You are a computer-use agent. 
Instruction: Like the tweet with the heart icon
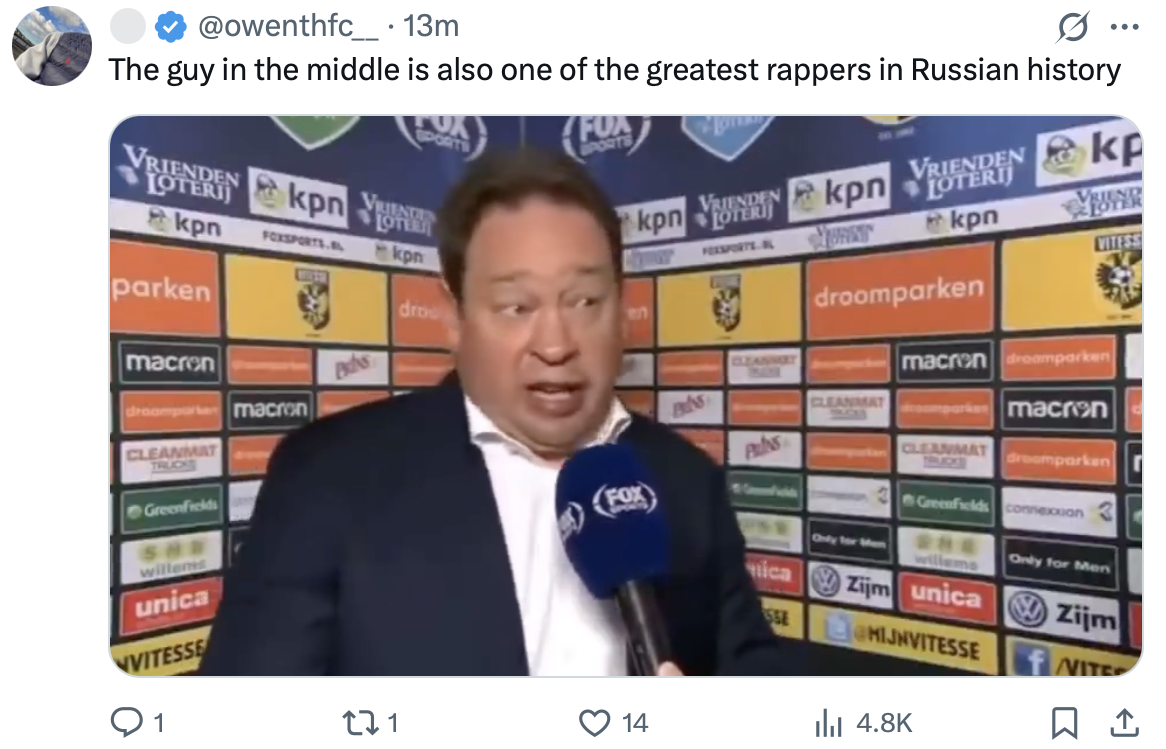594,722
